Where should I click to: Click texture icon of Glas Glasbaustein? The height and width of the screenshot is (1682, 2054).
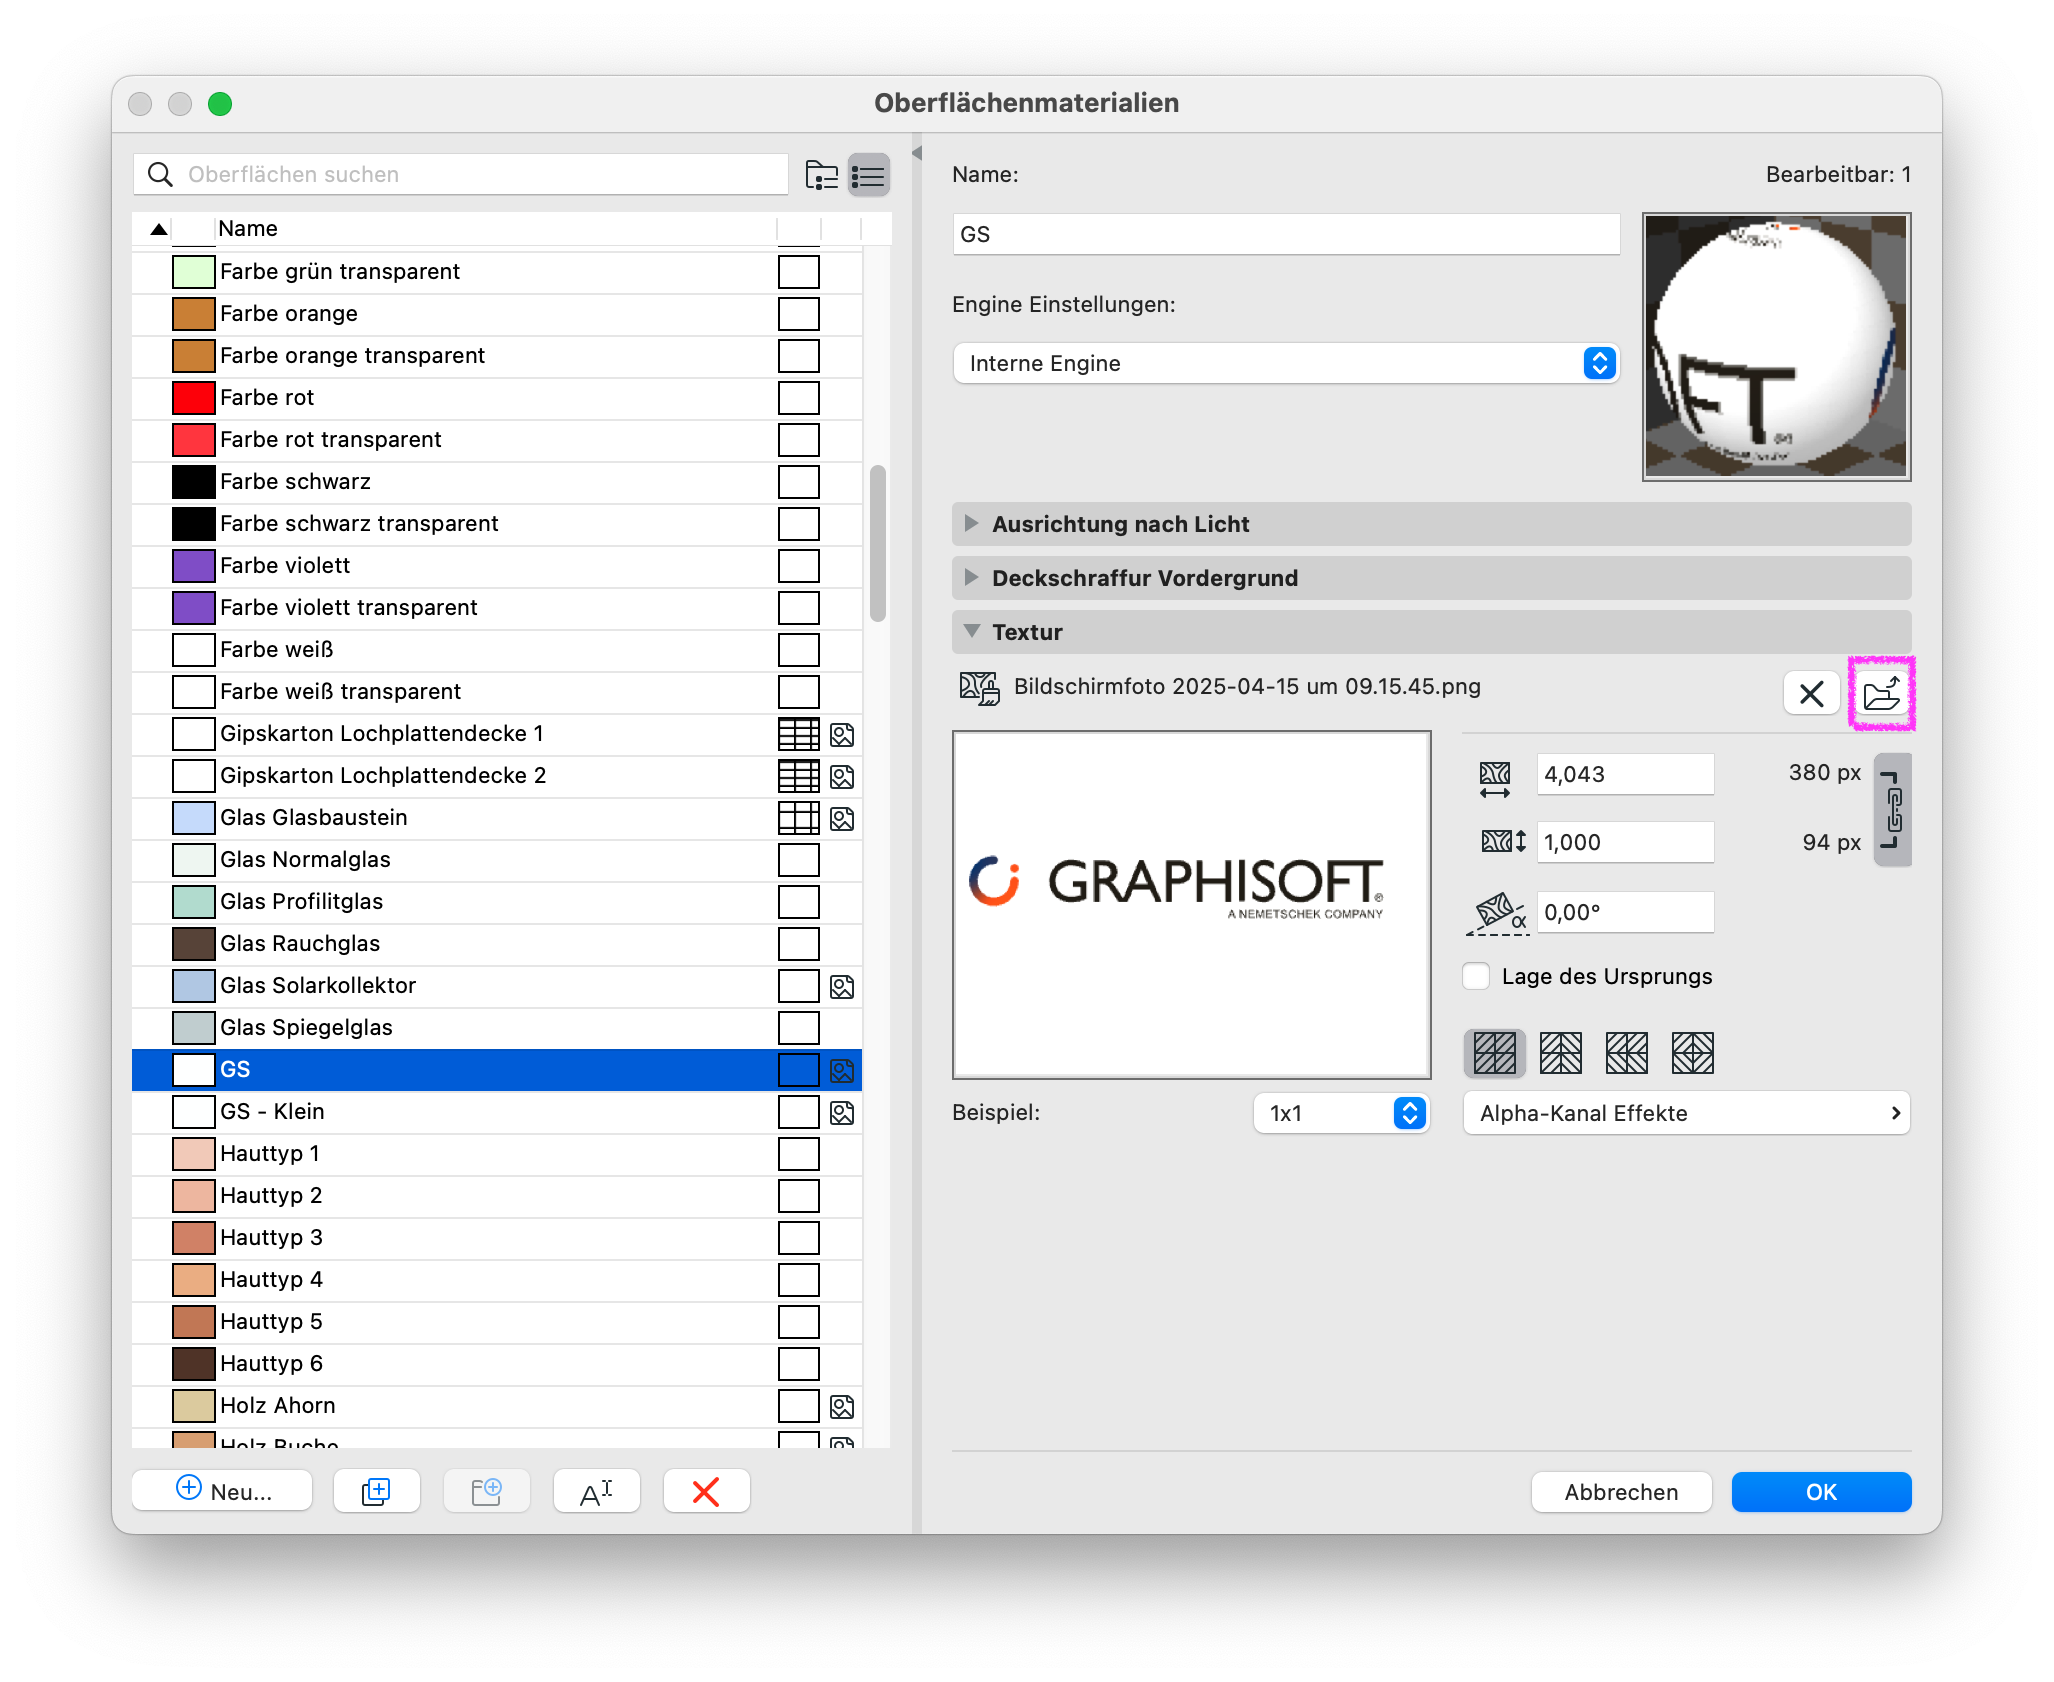(842, 819)
